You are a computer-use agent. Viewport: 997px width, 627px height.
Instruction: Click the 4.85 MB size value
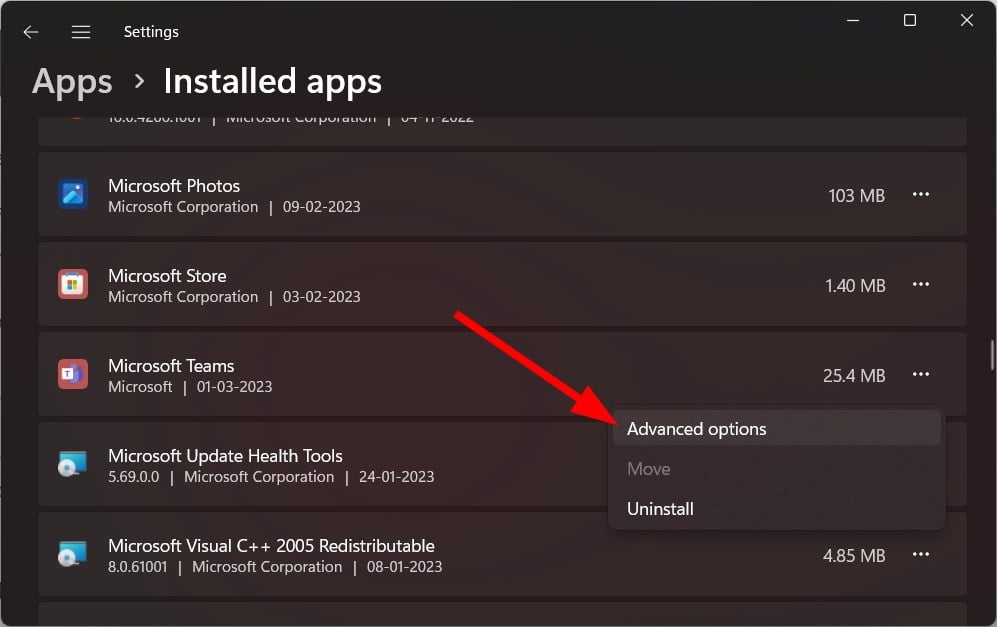[x=854, y=556]
